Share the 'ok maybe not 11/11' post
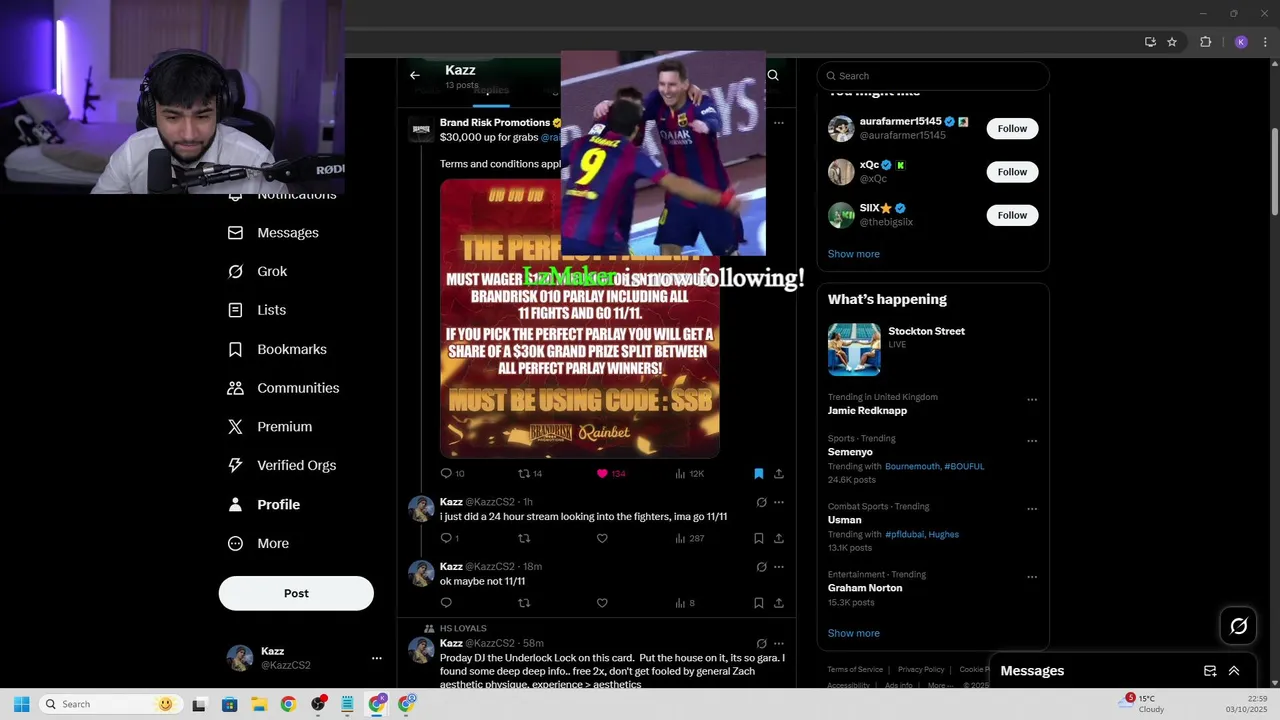Viewport: 1280px width, 720px height. (779, 602)
